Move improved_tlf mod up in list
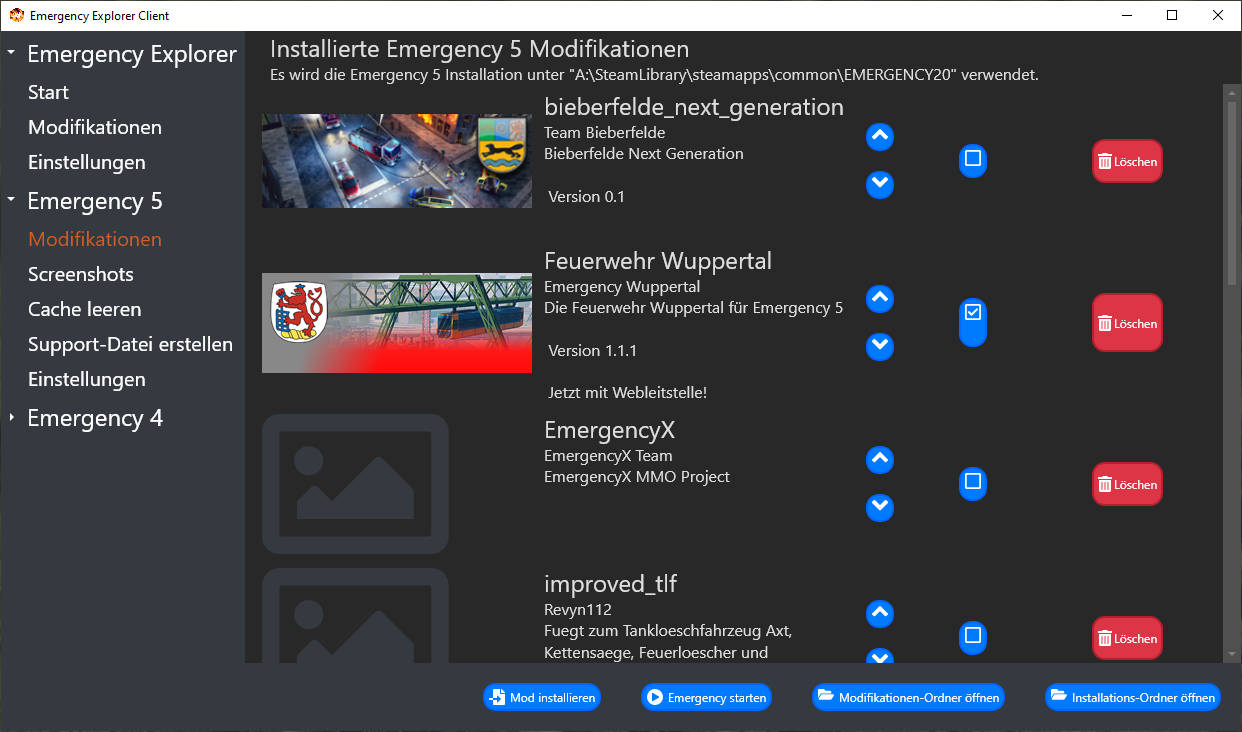 click(879, 613)
